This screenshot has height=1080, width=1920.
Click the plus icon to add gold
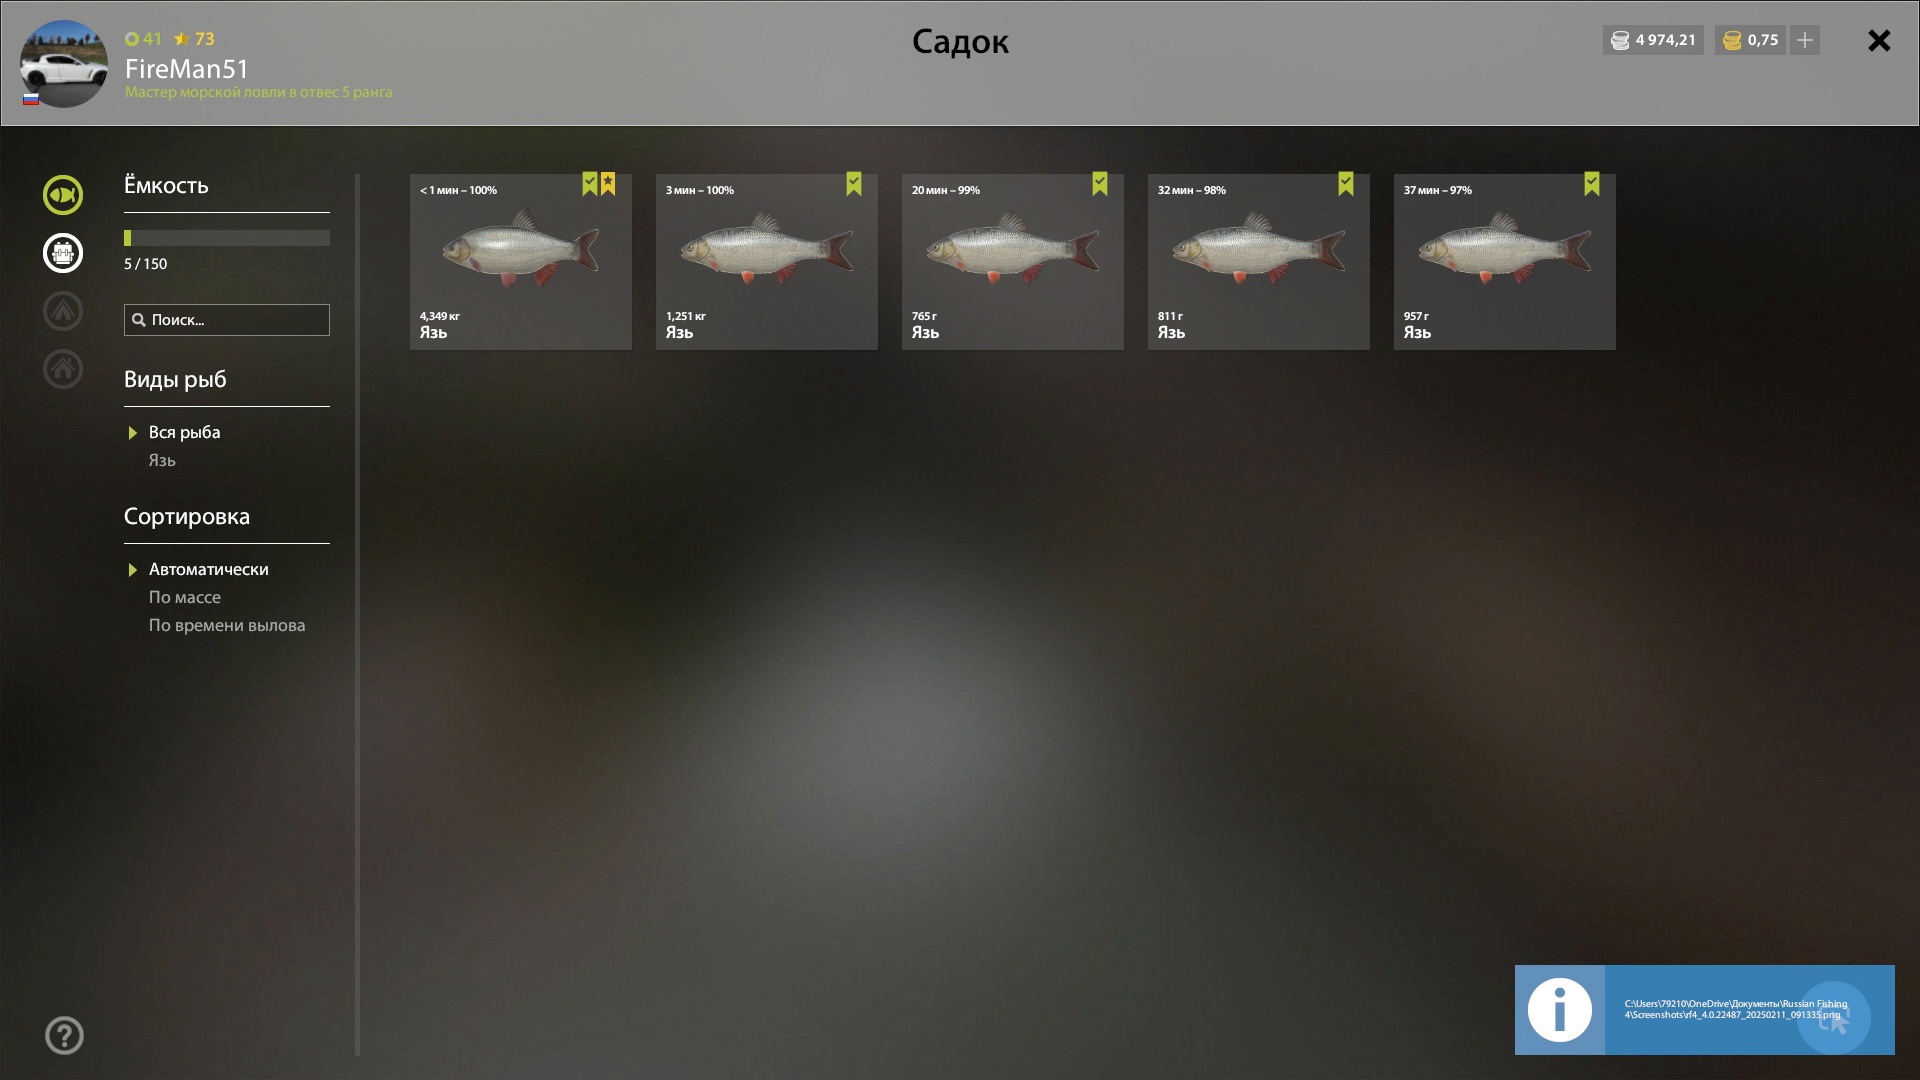pyautogui.click(x=1805, y=40)
